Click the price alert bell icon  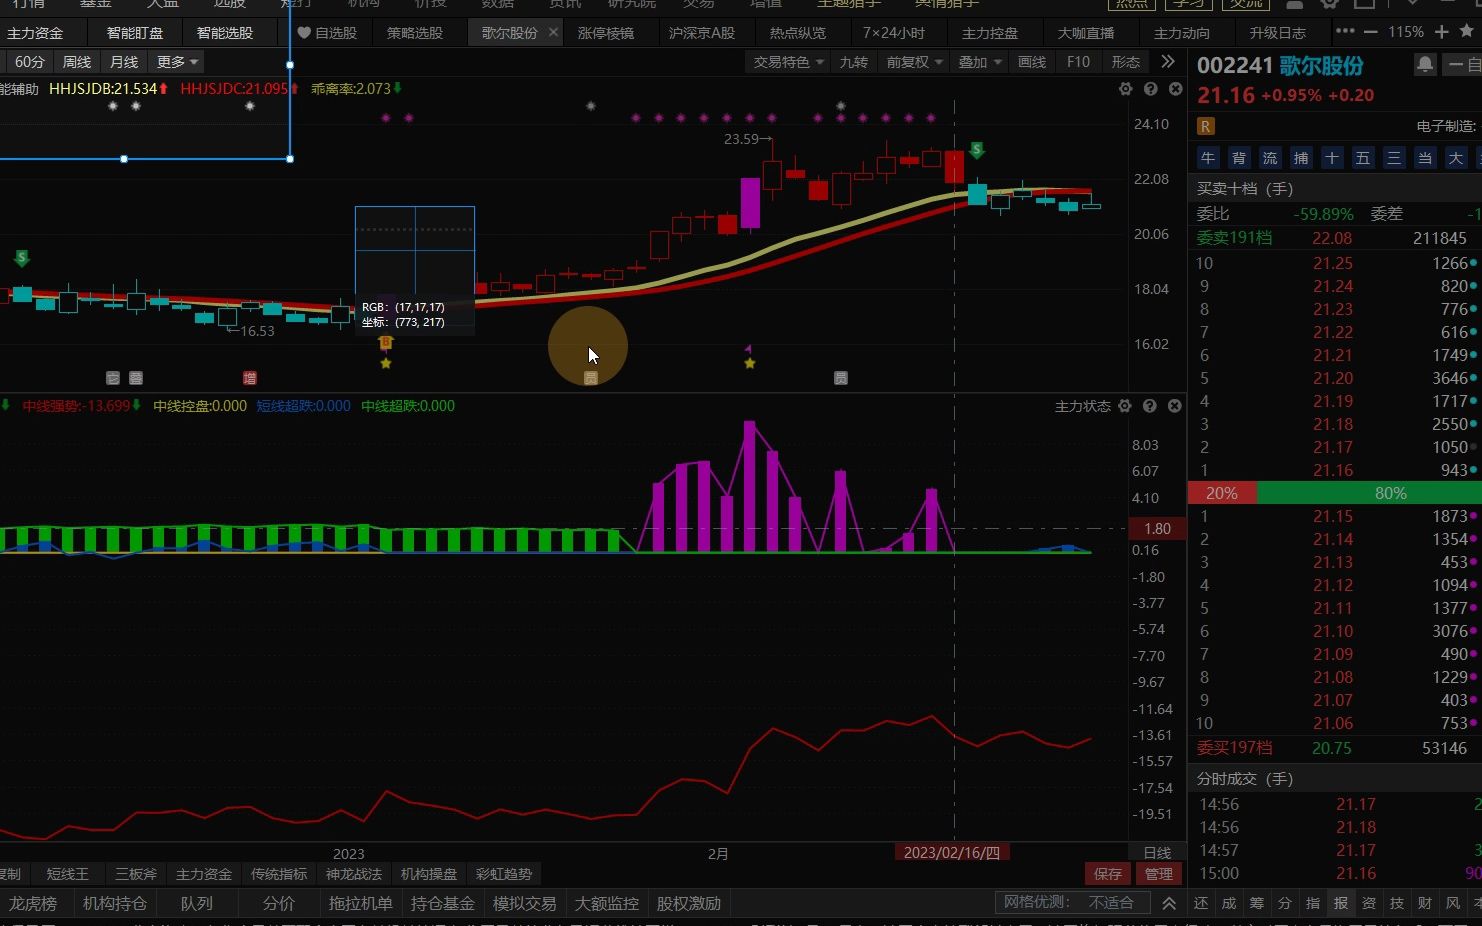point(1425,65)
